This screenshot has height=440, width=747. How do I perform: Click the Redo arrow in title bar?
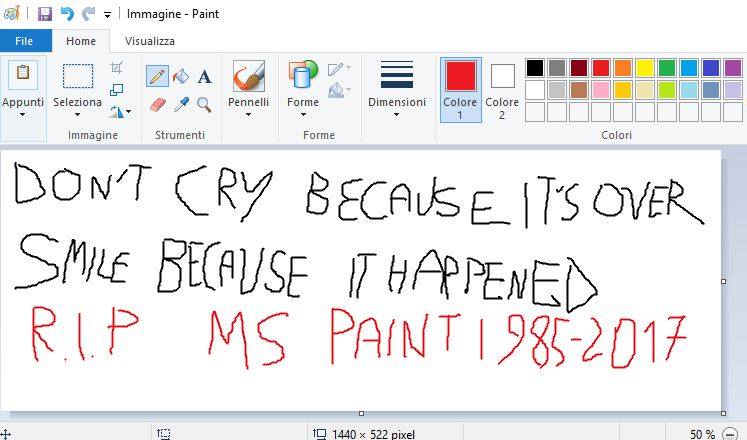pos(88,14)
